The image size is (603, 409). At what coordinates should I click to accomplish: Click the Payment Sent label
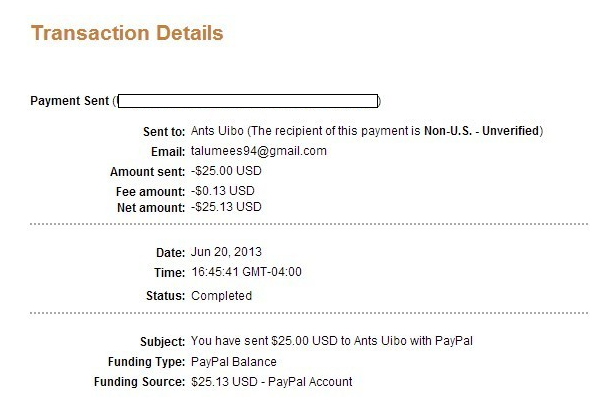point(70,101)
